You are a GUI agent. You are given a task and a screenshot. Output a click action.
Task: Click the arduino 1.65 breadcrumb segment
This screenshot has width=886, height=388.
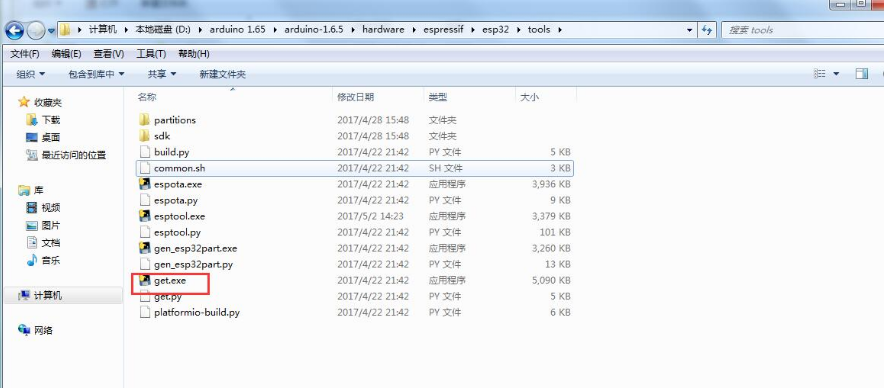(x=237, y=29)
